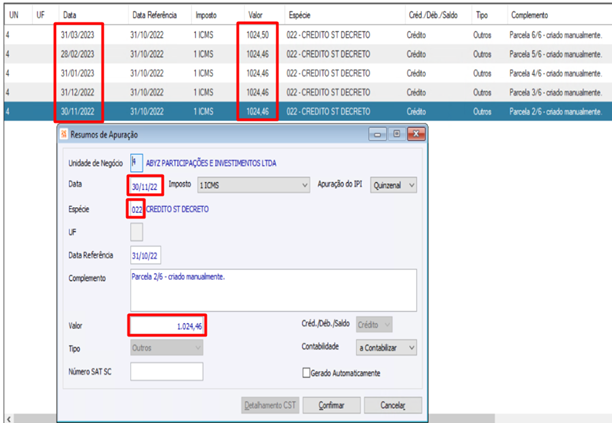Open the Contabilidade a Contabilizar dropdown

coord(386,347)
